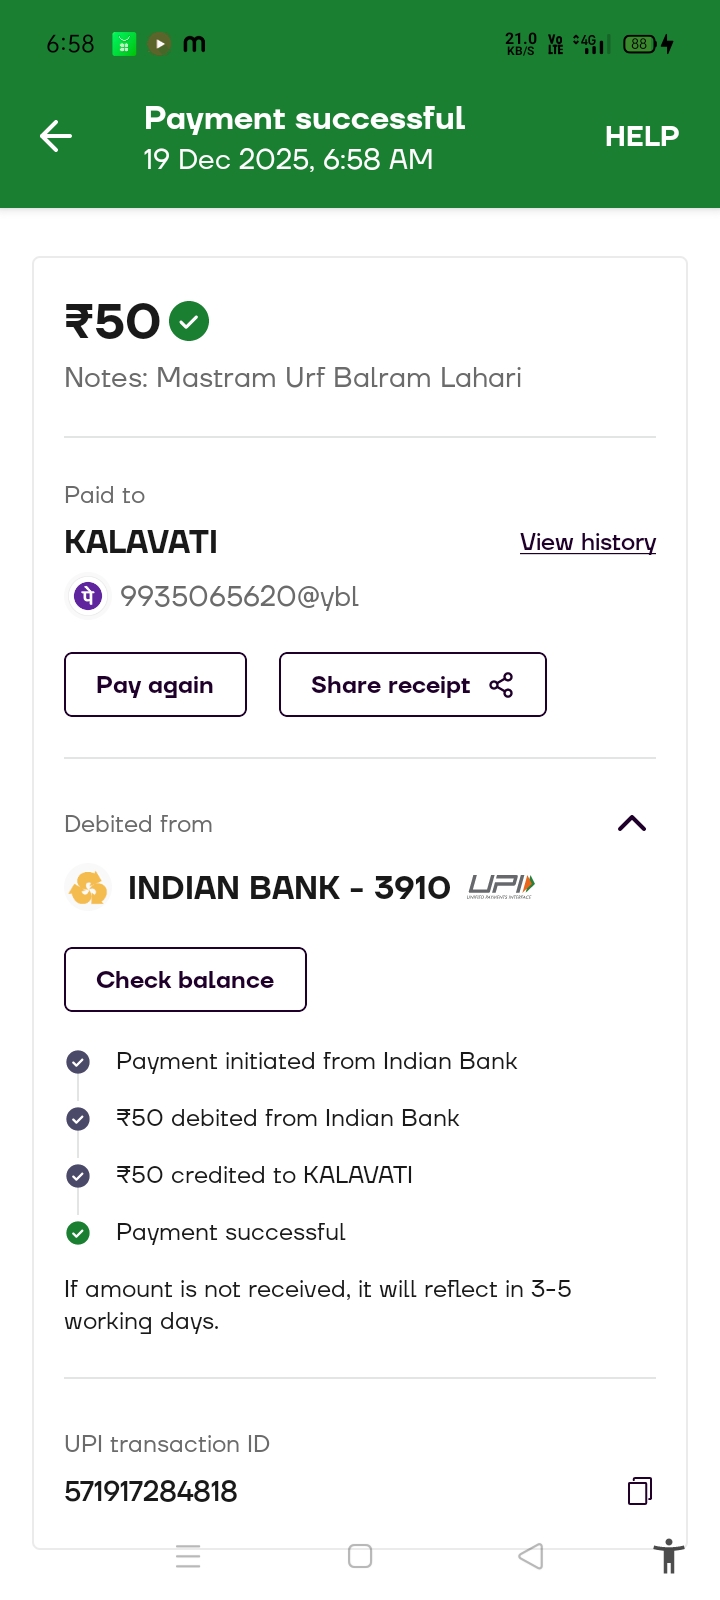
Task: Tap the green payment success checkmark
Action: point(189,321)
